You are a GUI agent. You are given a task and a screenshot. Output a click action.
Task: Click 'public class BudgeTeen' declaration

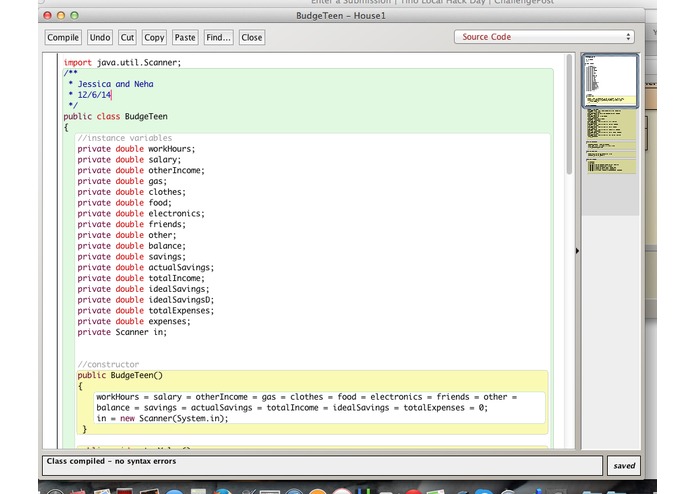coord(115,117)
